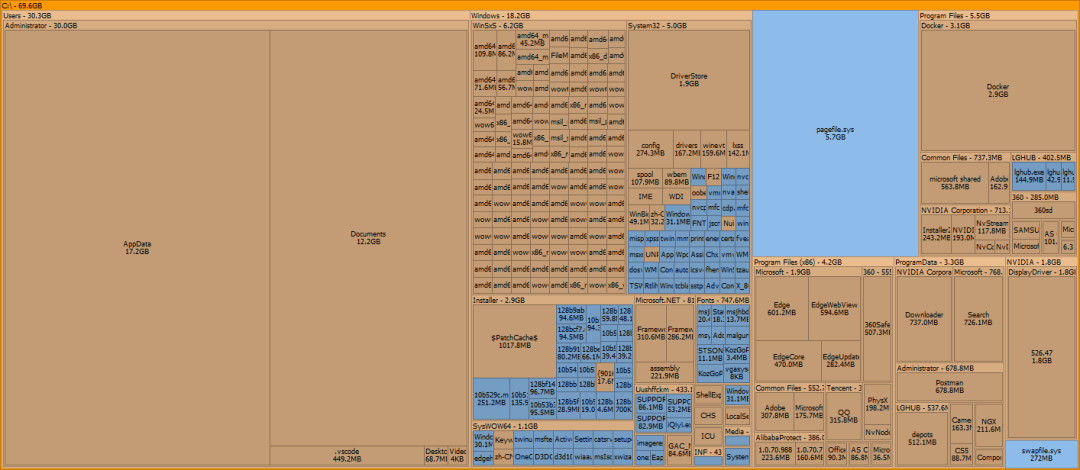Viewport: 1080px width, 470px height.
Task: Select the PhysX 198.2MB block
Action: pyautogui.click(x=877, y=403)
